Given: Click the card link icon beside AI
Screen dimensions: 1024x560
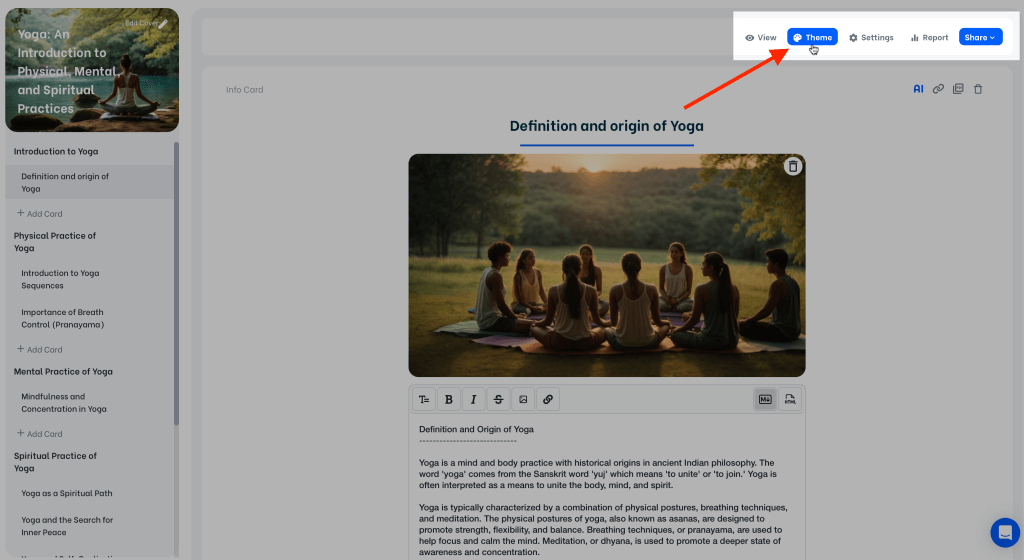Looking at the screenshot, I should coord(938,89).
